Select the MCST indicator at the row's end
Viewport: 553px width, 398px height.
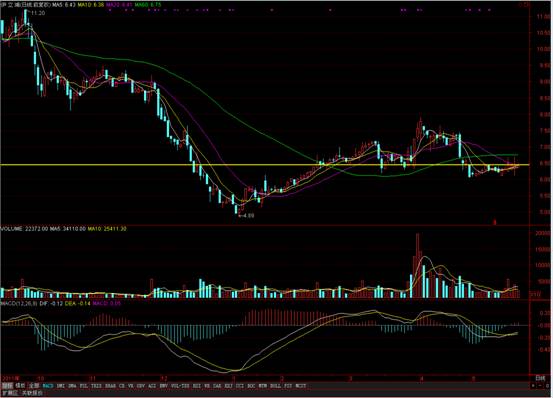click(300, 386)
